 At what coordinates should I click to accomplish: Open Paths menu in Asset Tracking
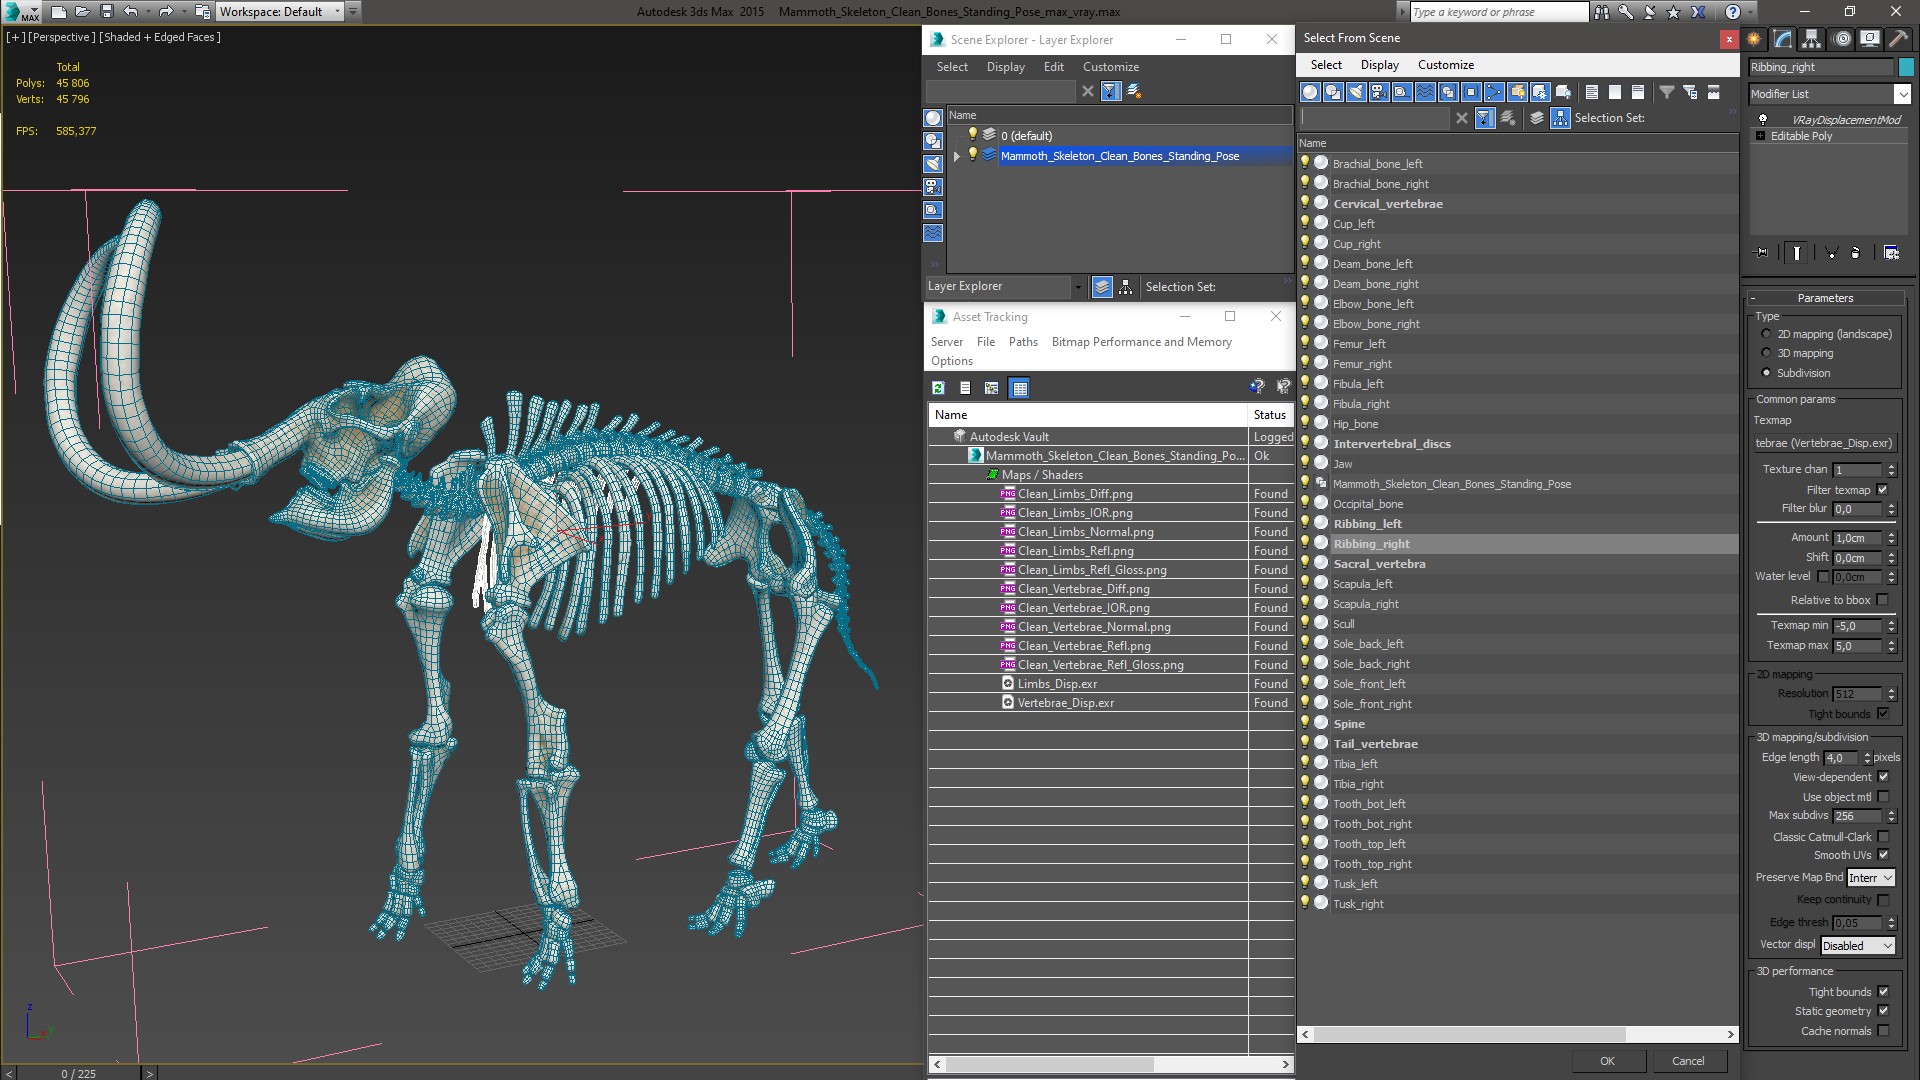pos(1023,342)
